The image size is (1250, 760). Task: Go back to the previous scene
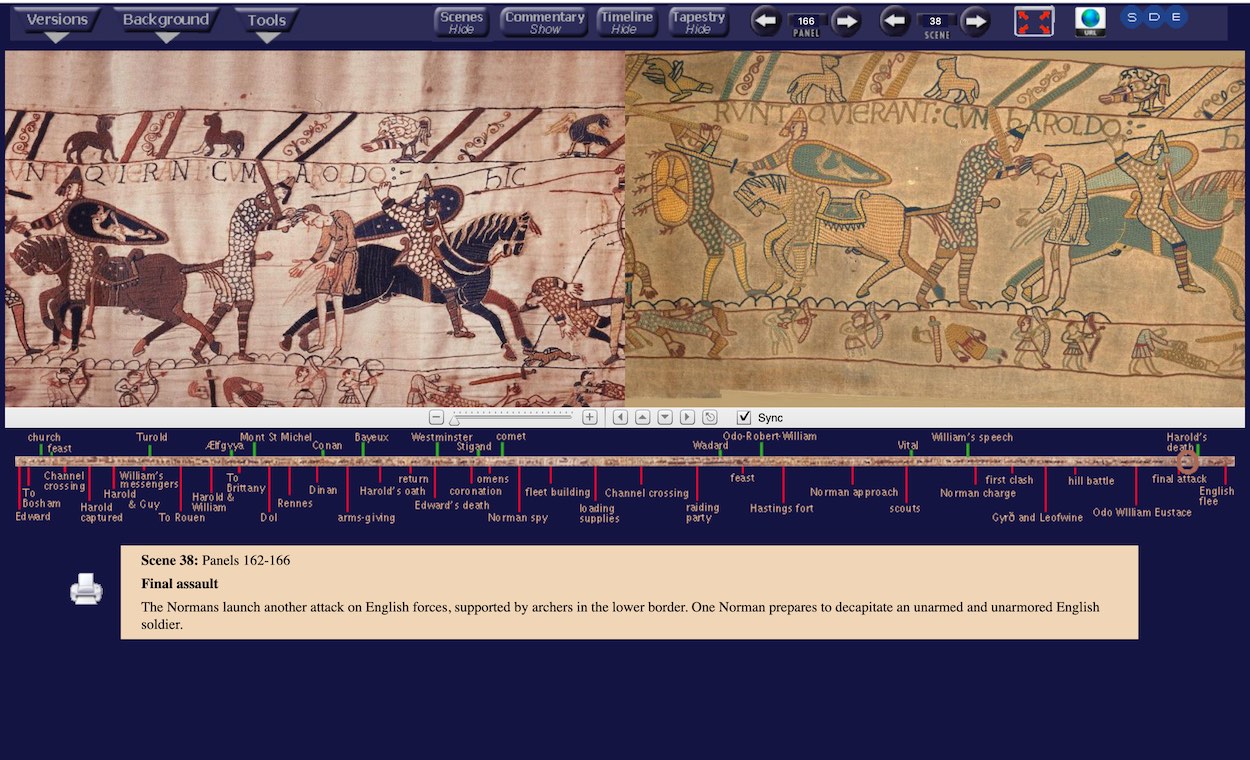895,21
